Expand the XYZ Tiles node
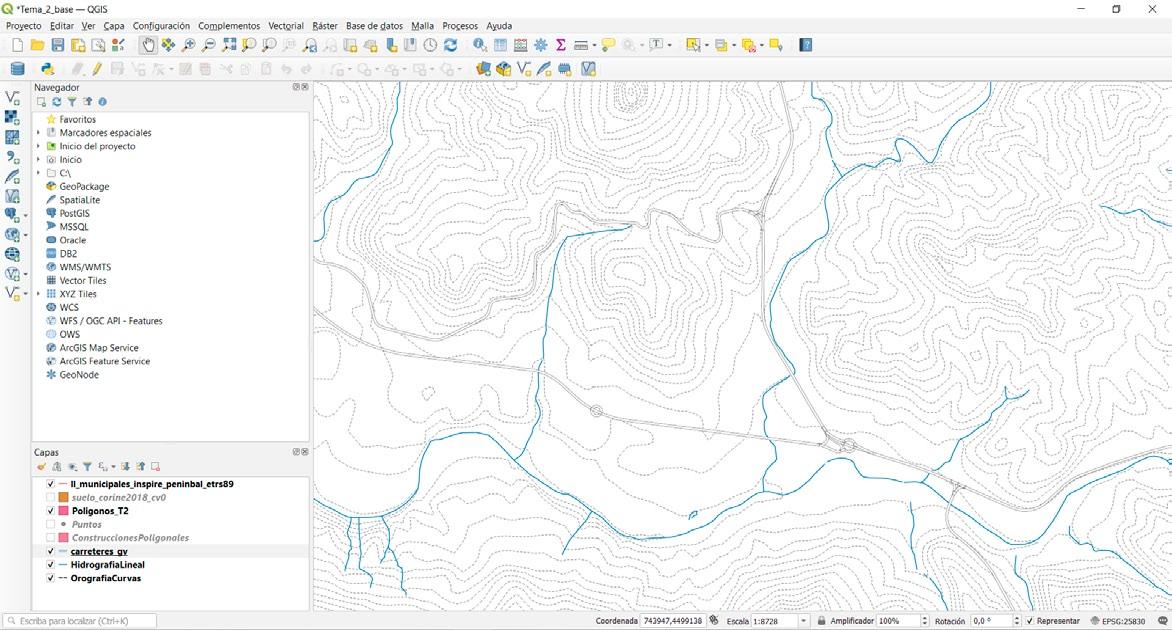 (38, 294)
